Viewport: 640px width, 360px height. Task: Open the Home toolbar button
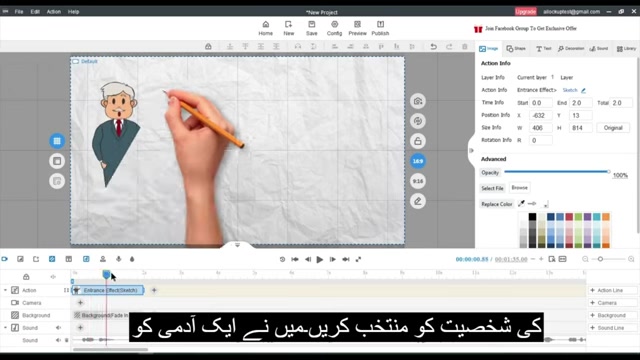coord(265,28)
